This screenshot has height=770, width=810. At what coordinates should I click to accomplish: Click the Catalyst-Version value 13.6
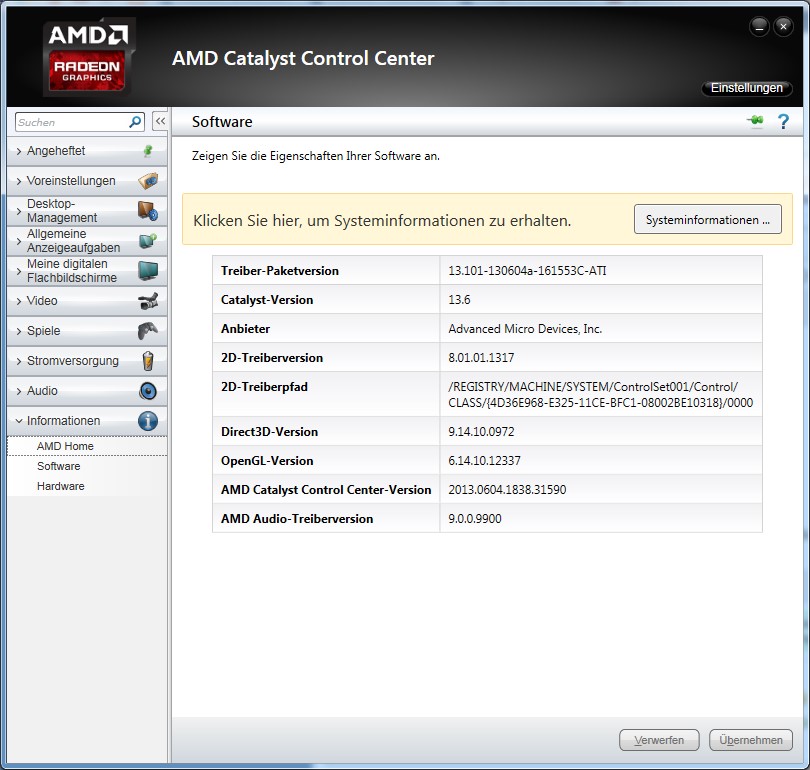coord(459,300)
